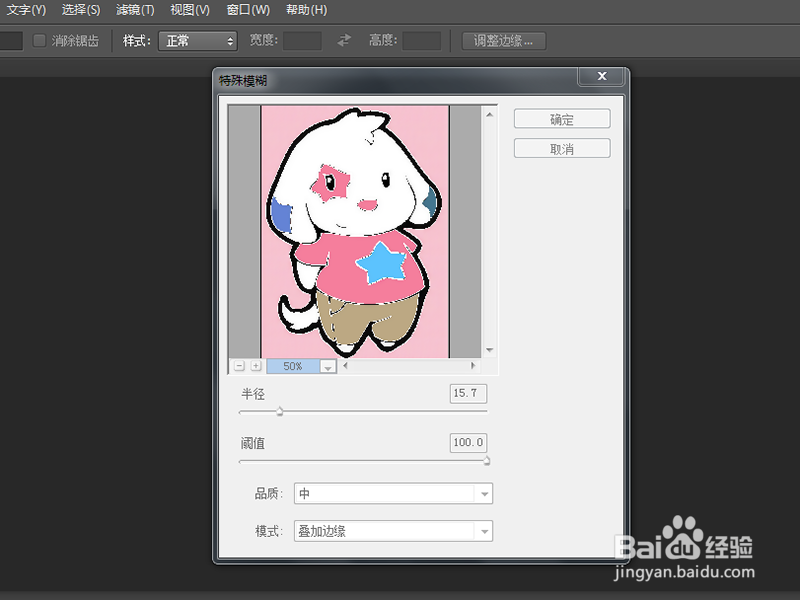Image resolution: width=800 pixels, height=600 pixels.
Task: Click the 调整边缘 refine edge button
Action: 504,41
